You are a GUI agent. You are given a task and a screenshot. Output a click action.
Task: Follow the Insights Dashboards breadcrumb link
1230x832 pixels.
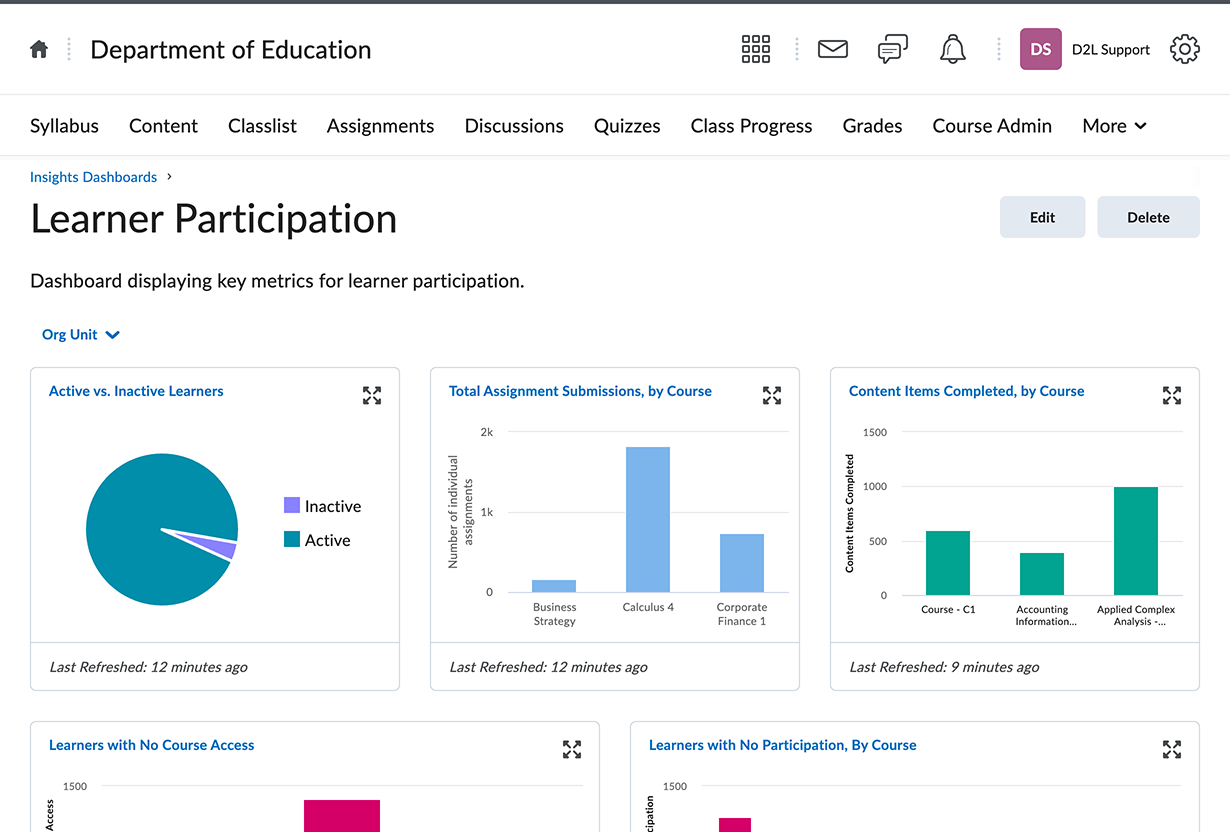click(x=93, y=177)
